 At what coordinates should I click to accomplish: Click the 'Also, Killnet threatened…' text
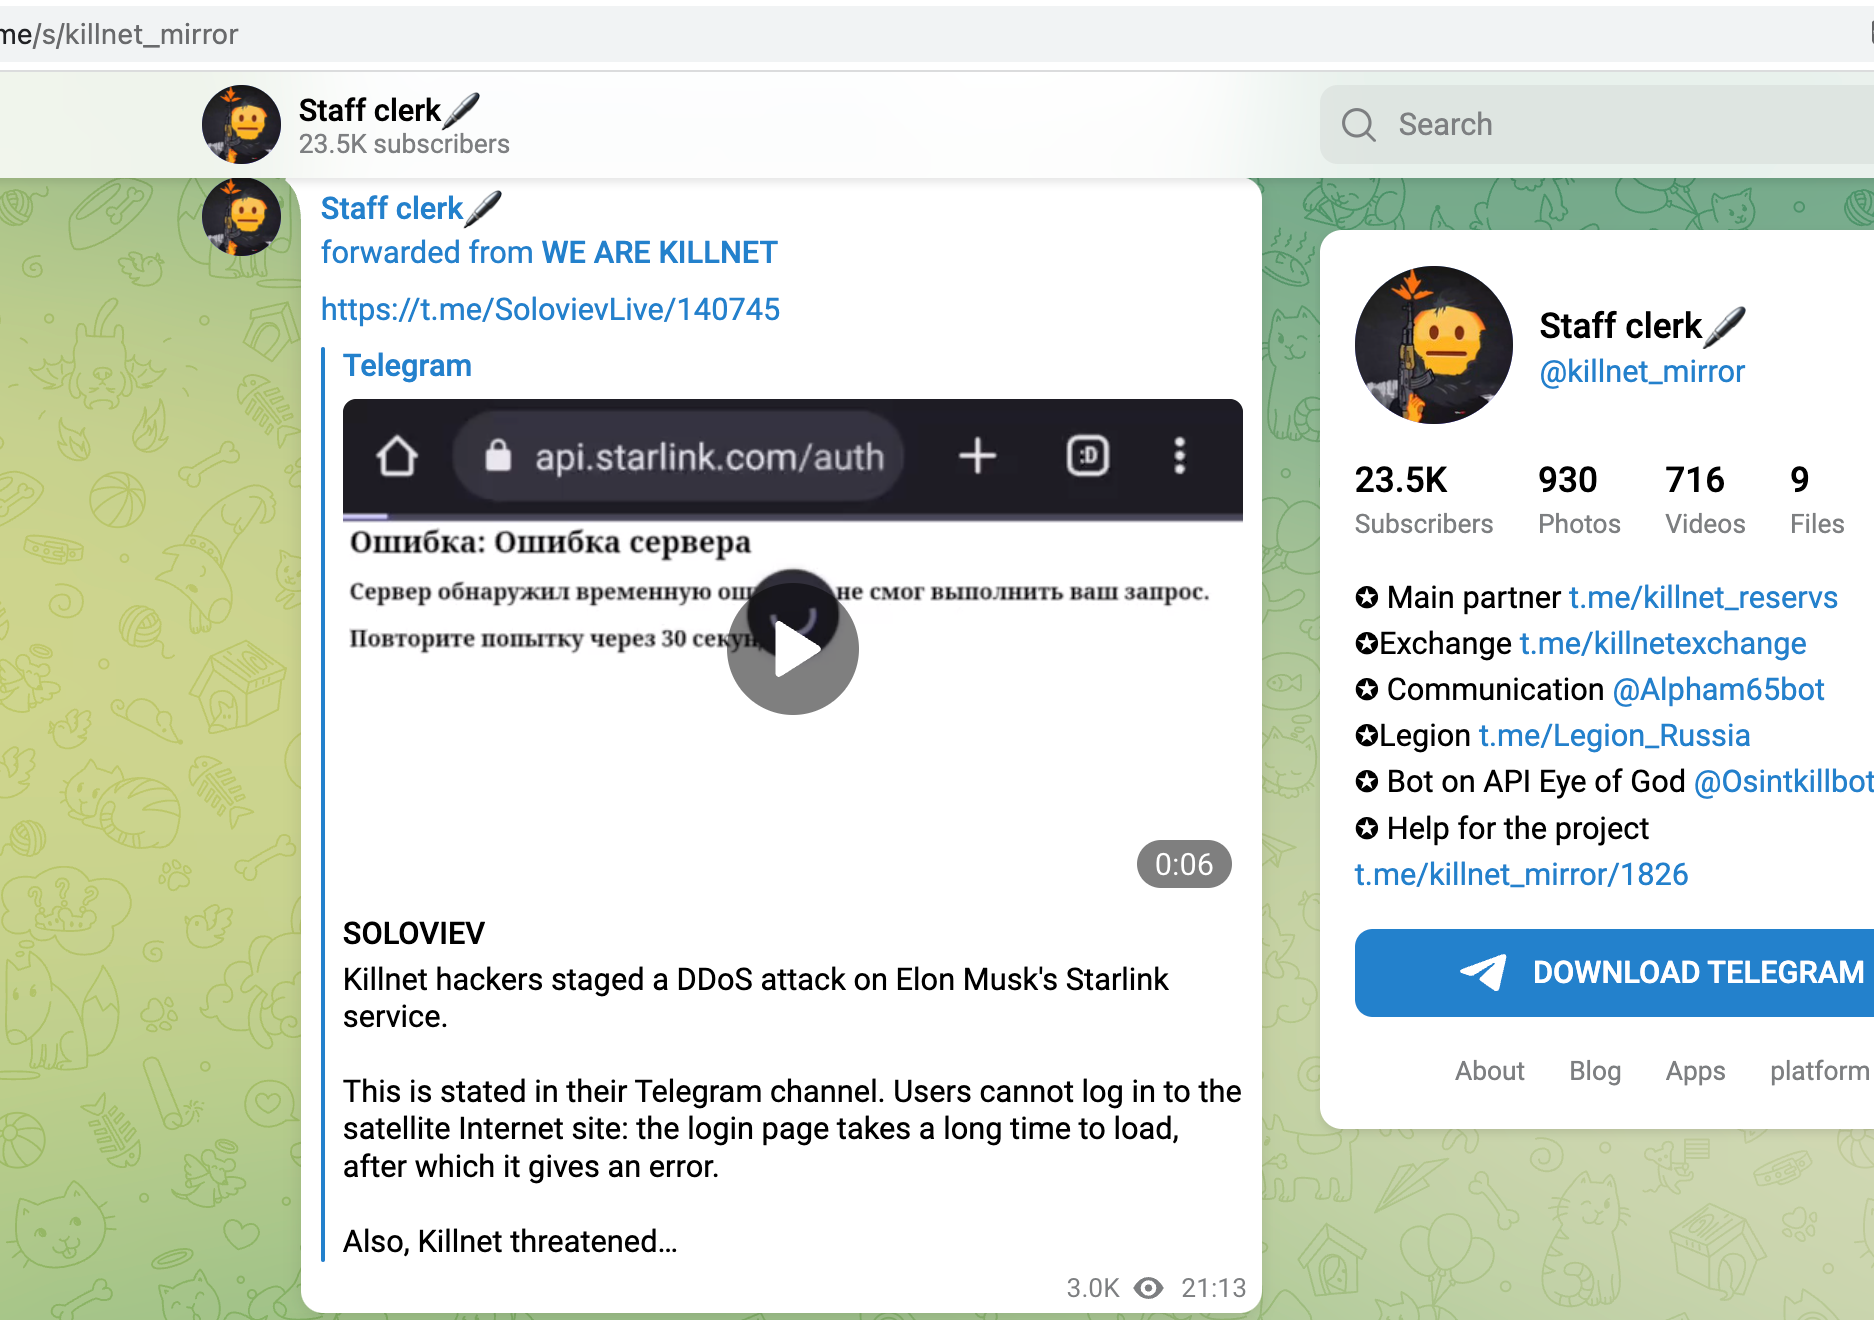point(510,1242)
